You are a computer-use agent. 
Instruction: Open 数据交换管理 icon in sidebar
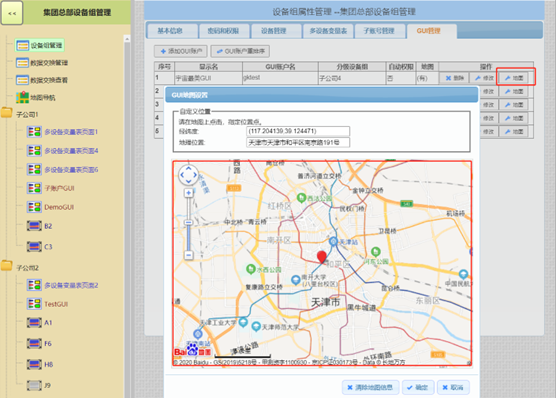22,63
